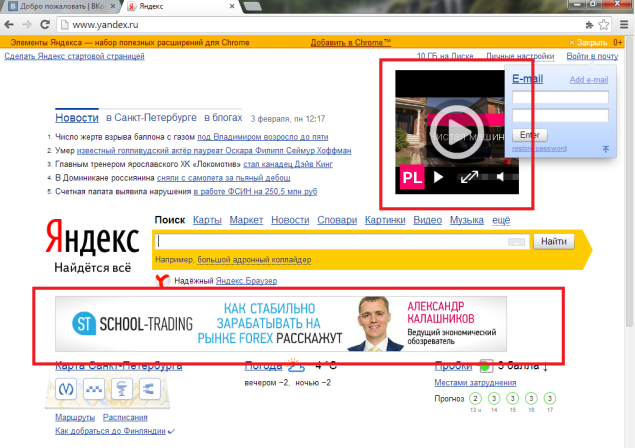Screen dimensions: 635x448
Task: Open the Маркет search category
Action: [246, 220]
